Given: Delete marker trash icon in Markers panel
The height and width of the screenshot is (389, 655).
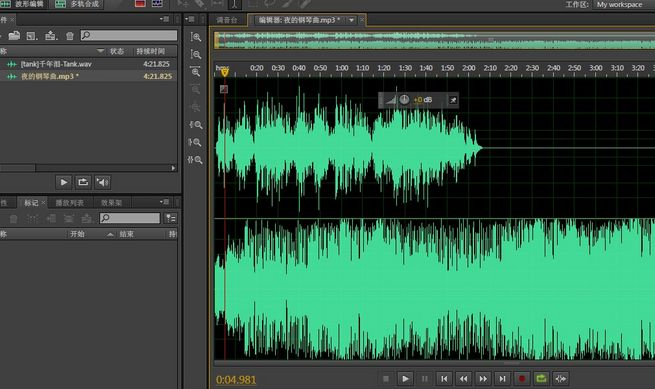Looking at the screenshot, I should pos(13,218).
